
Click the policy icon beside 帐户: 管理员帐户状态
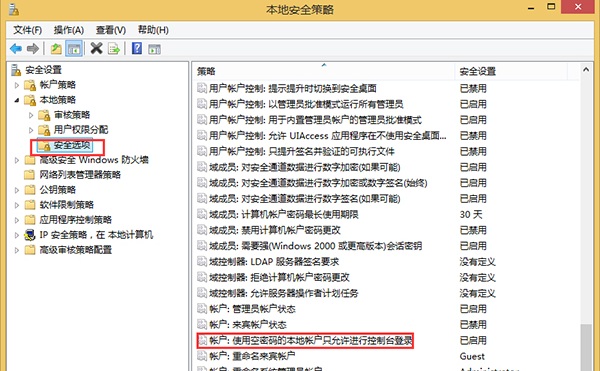202,308
